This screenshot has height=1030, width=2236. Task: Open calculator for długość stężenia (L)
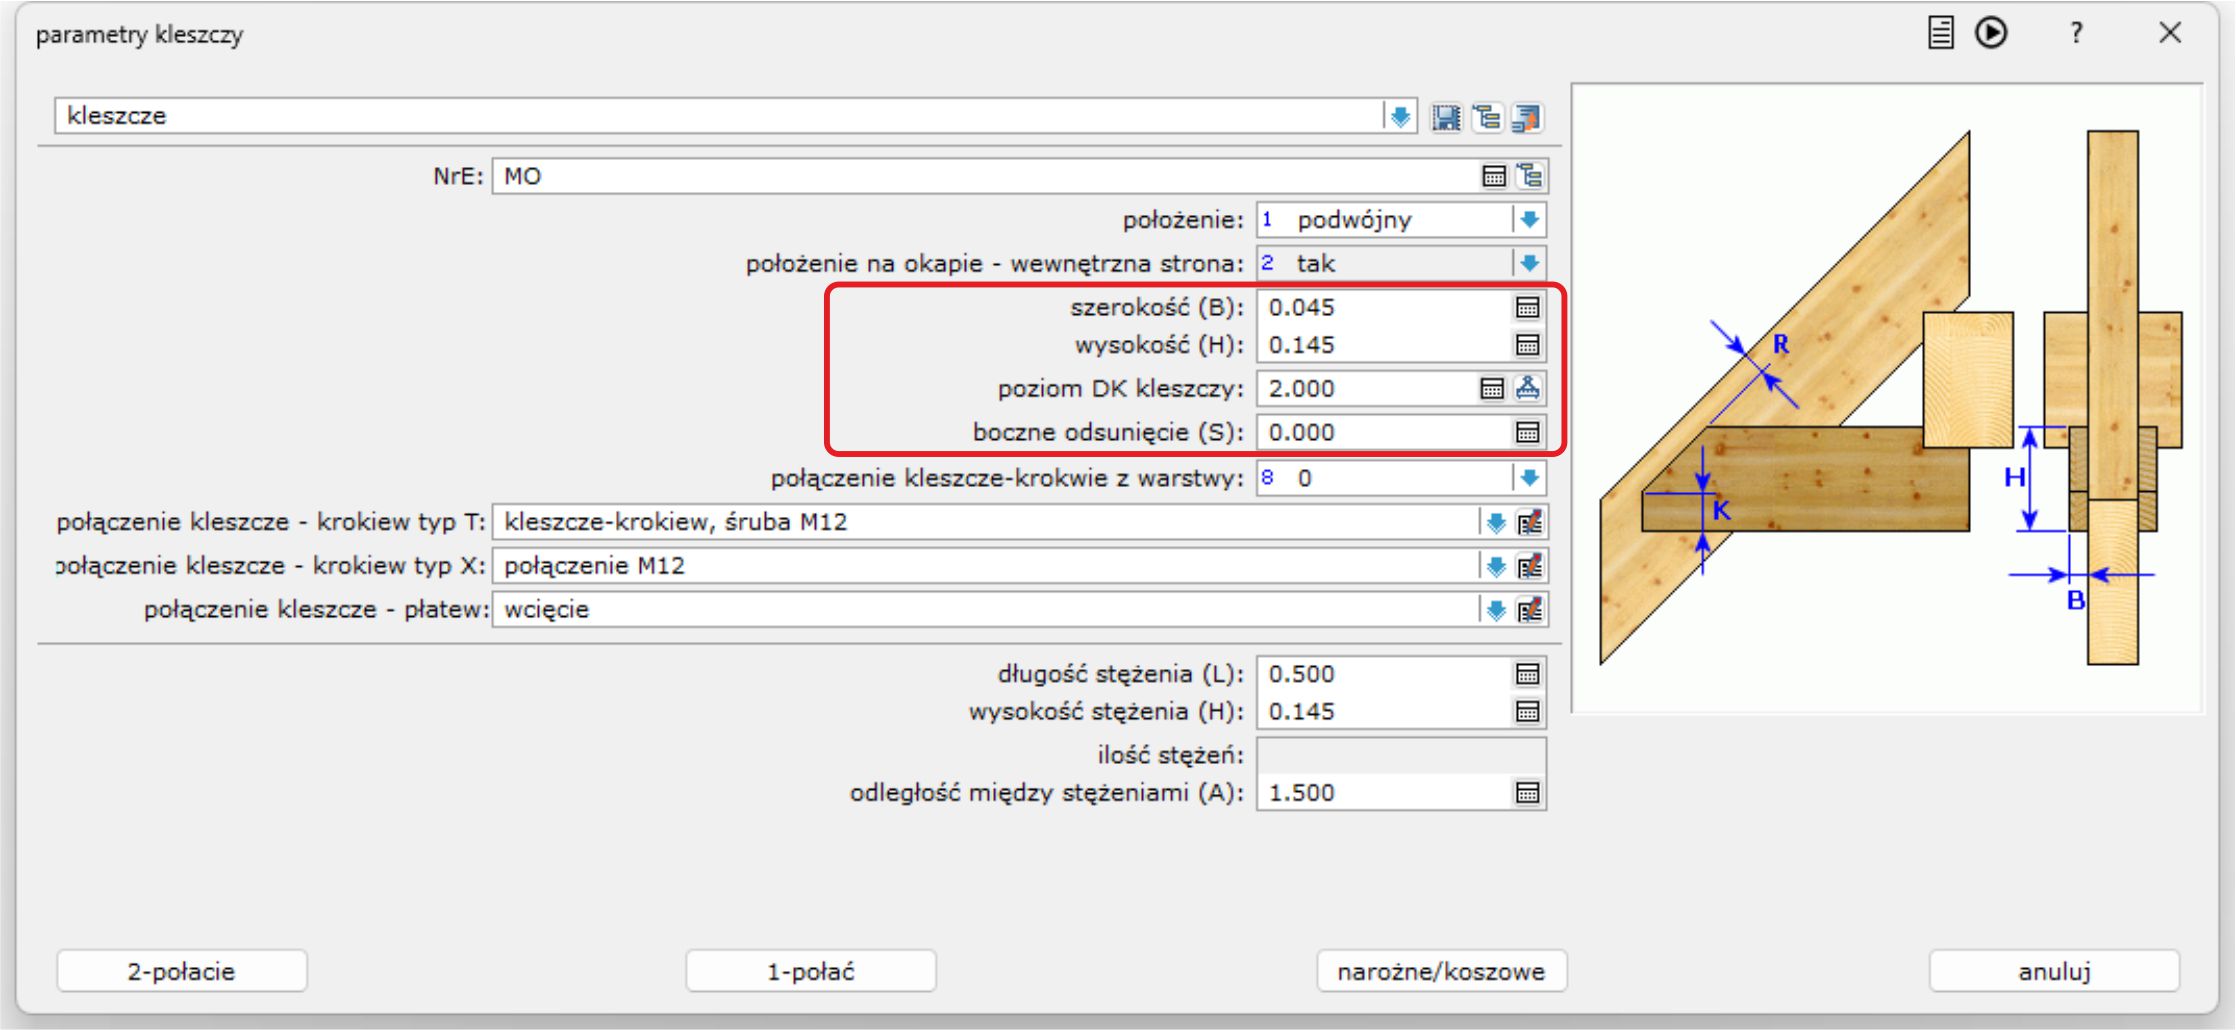tap(1527, 674)
